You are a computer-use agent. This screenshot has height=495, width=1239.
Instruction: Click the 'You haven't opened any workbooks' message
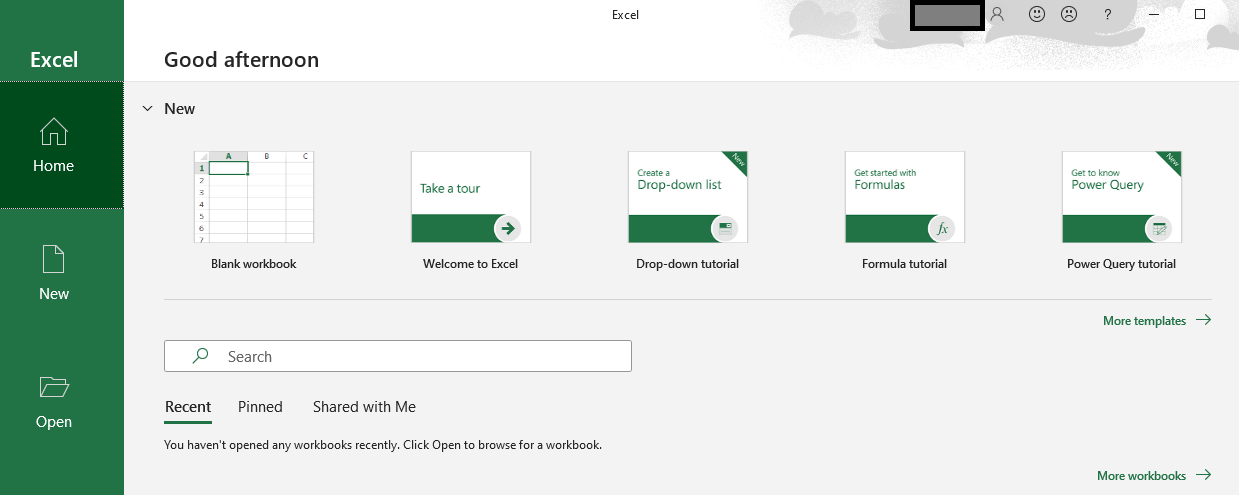tap(383, 444)
